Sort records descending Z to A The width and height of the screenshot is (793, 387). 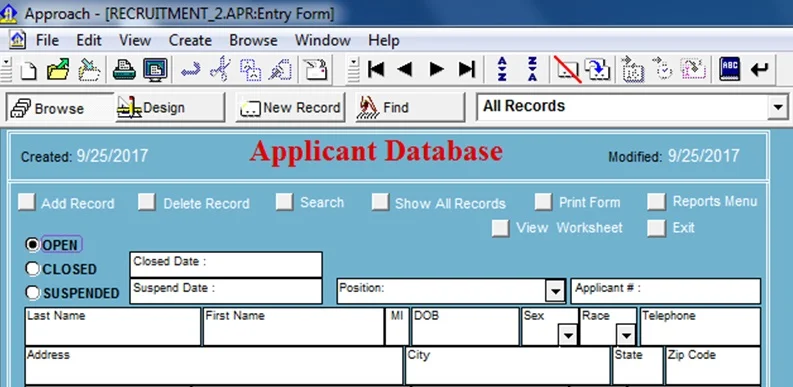(x=532, y=69)
